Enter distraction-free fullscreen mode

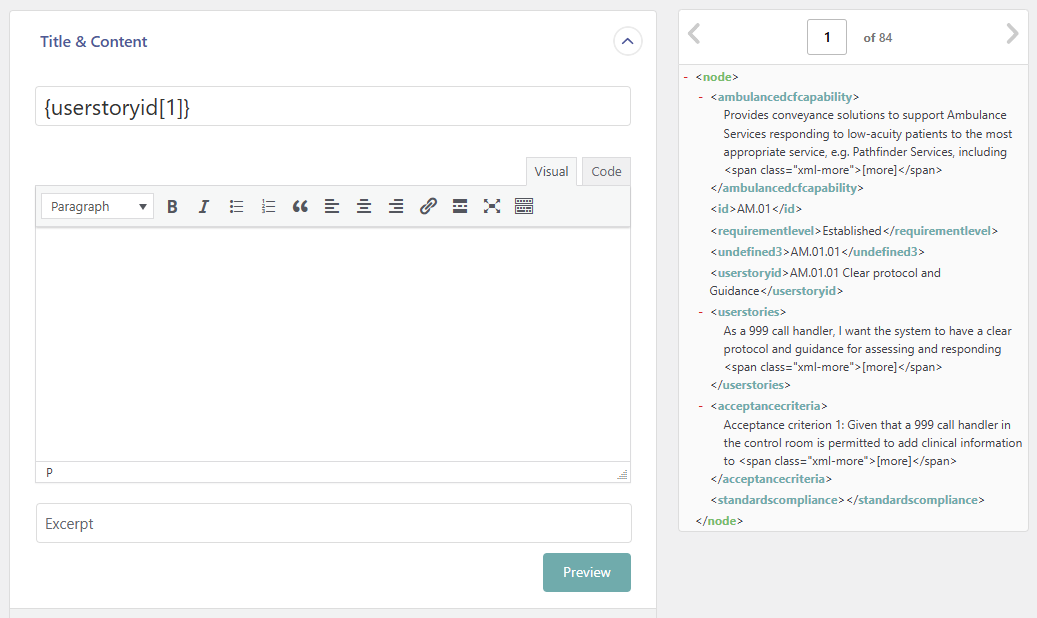(x=492, y=206)
